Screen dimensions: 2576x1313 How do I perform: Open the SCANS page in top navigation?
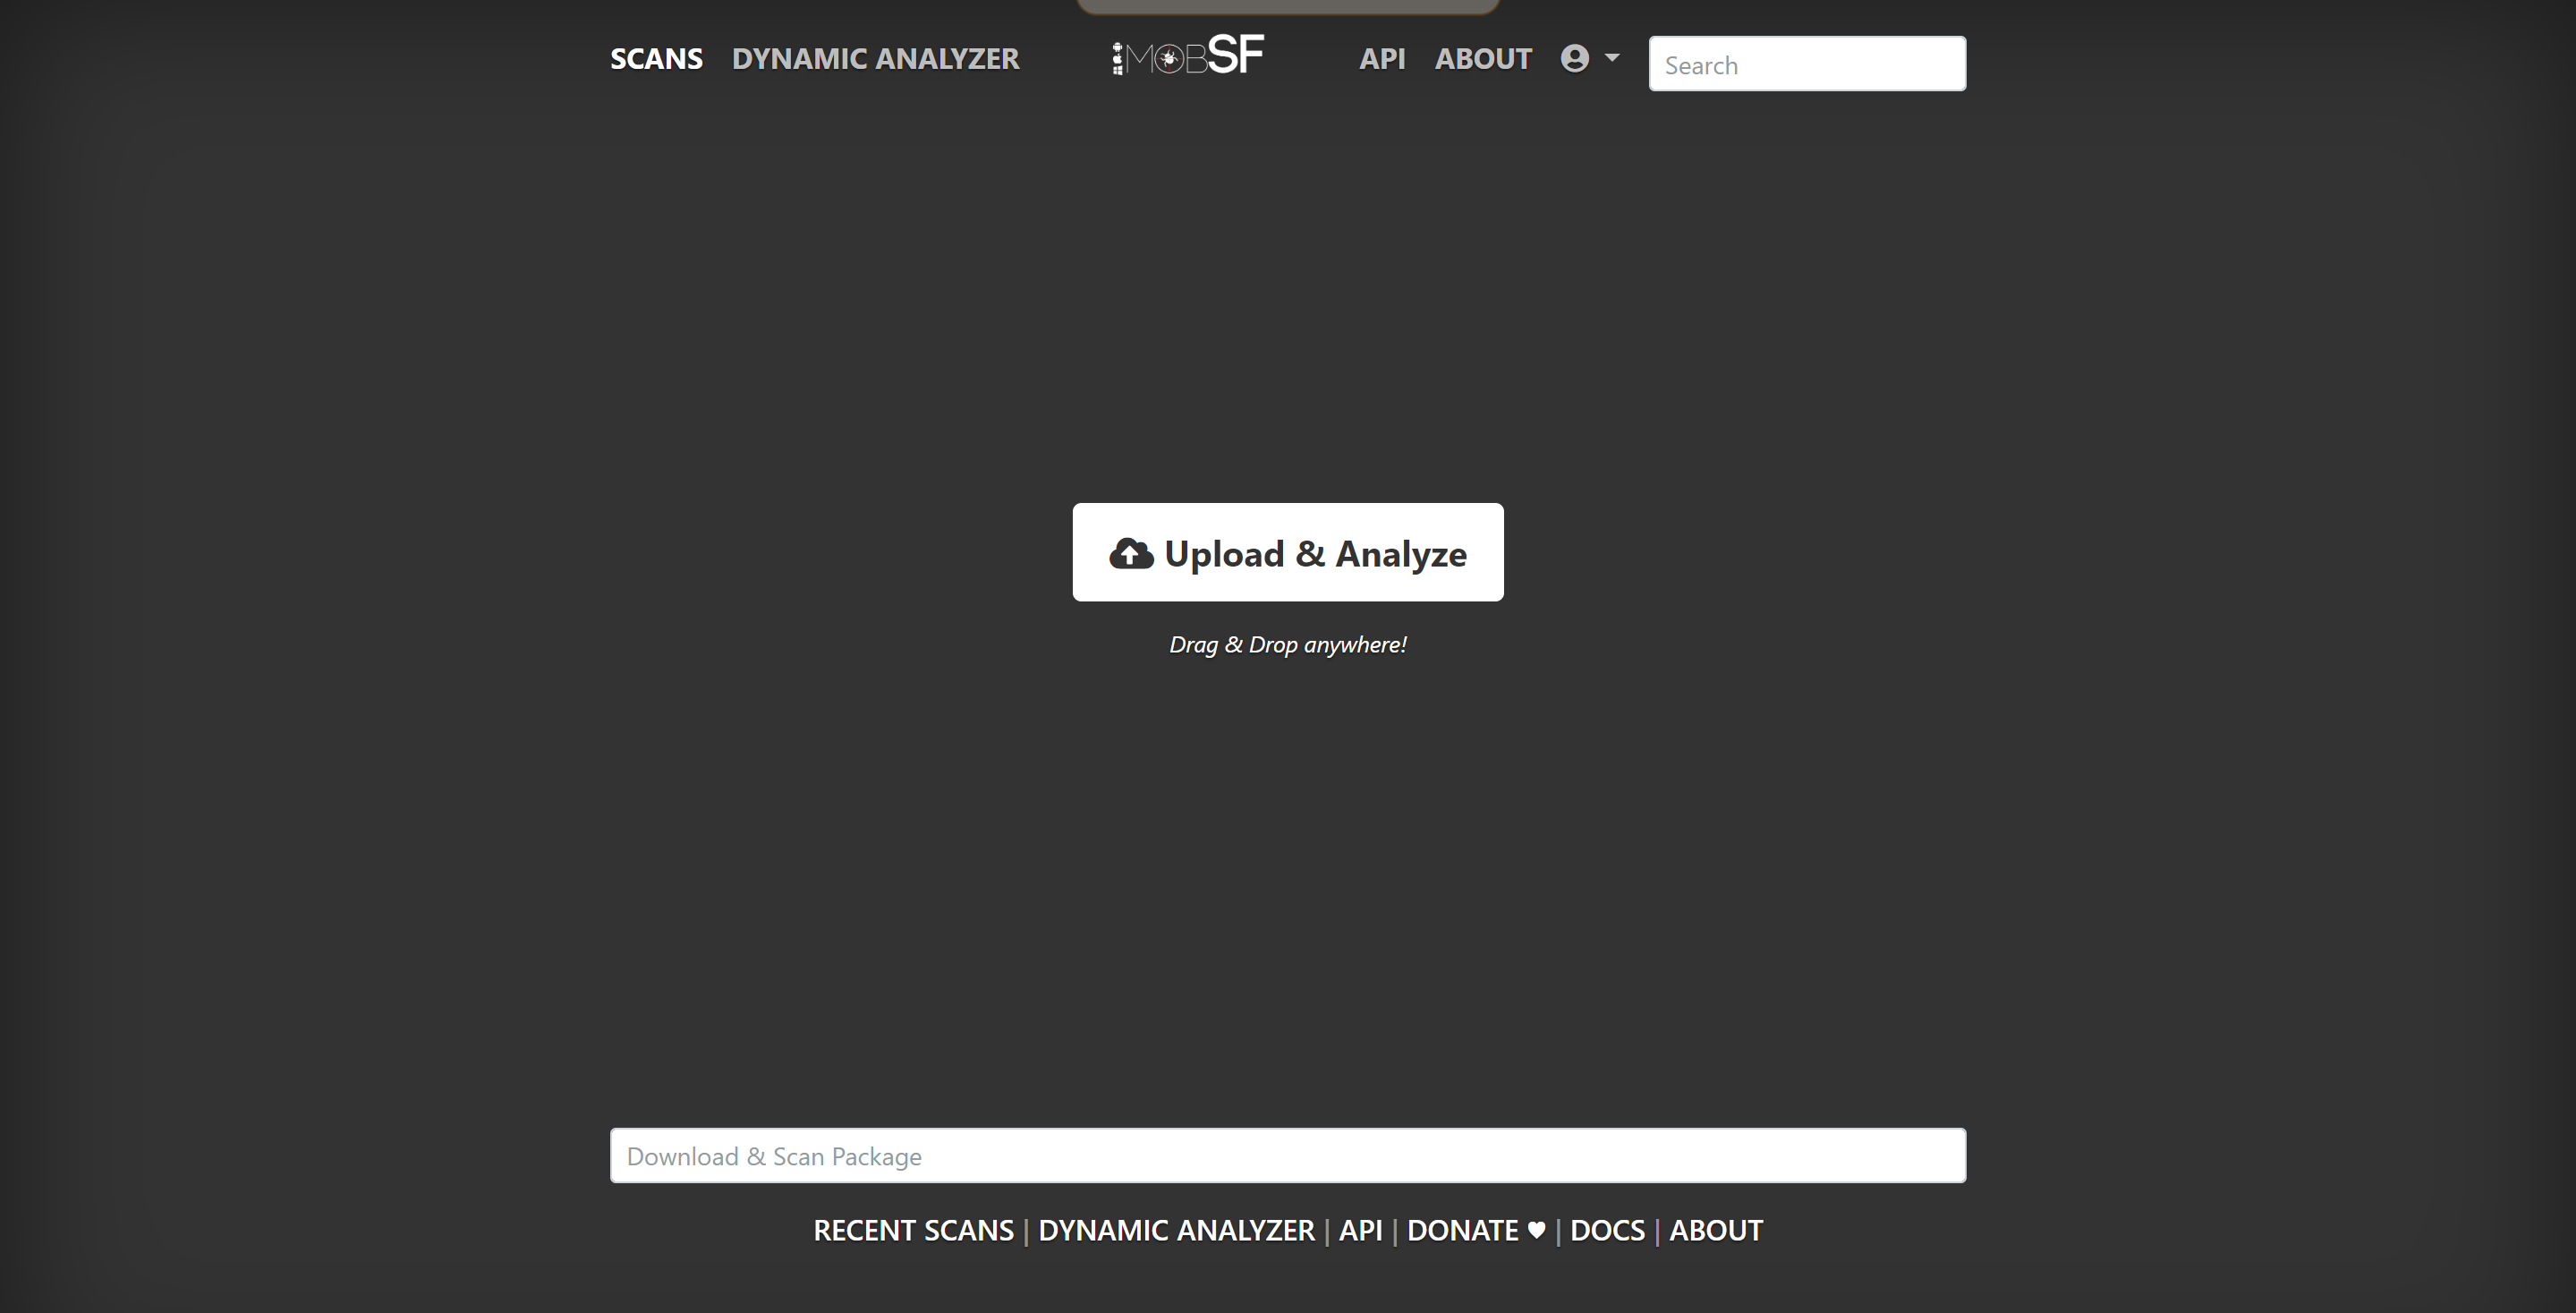(656, 59)
